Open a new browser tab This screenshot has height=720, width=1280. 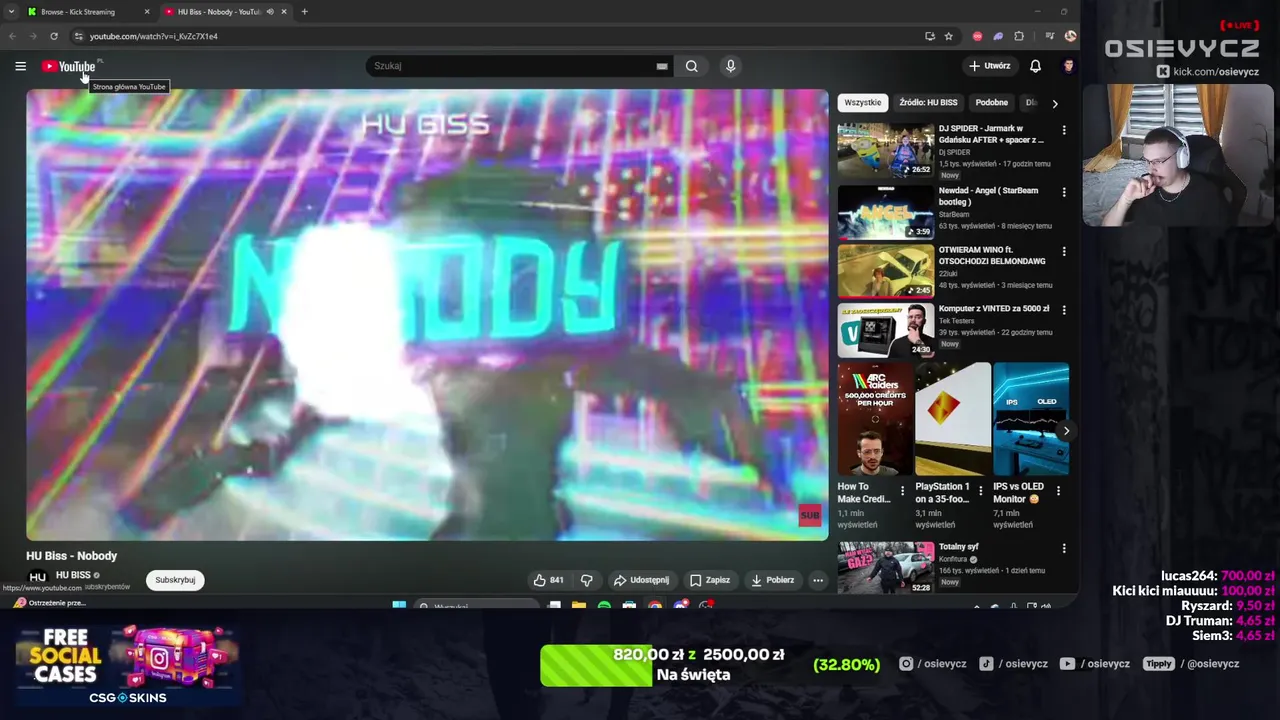pyautogui.click(x=304, y=12)
